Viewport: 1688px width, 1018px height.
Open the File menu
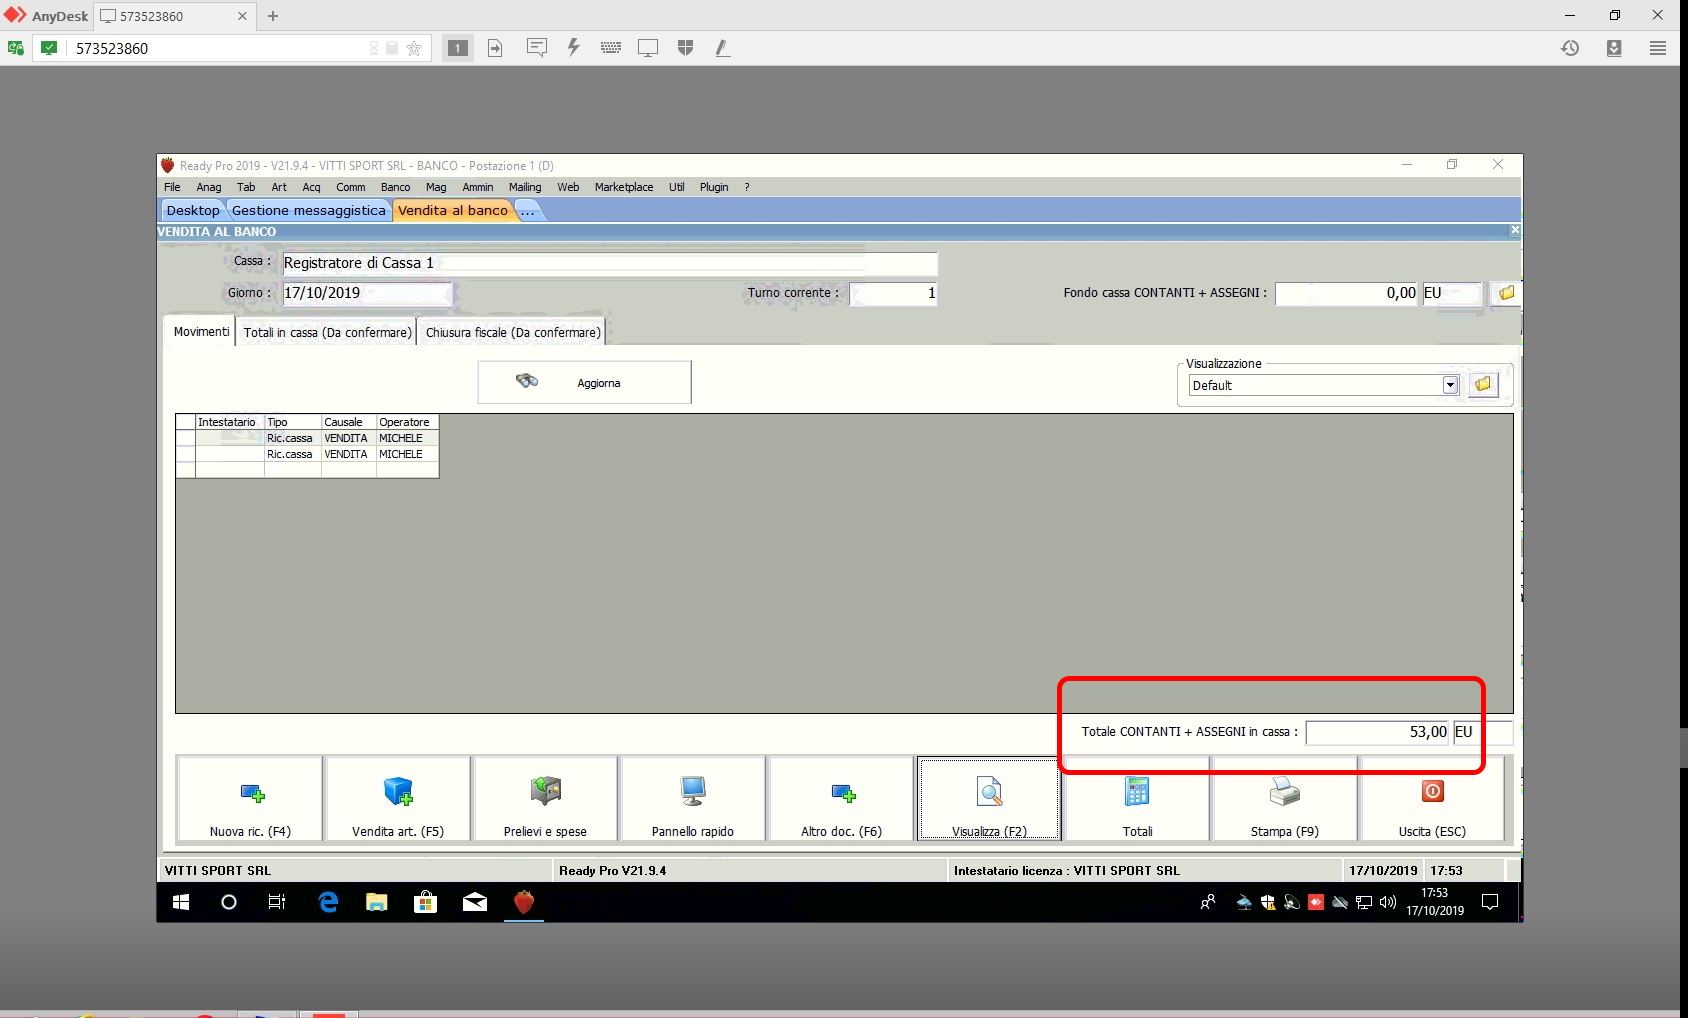pos(172,187)
